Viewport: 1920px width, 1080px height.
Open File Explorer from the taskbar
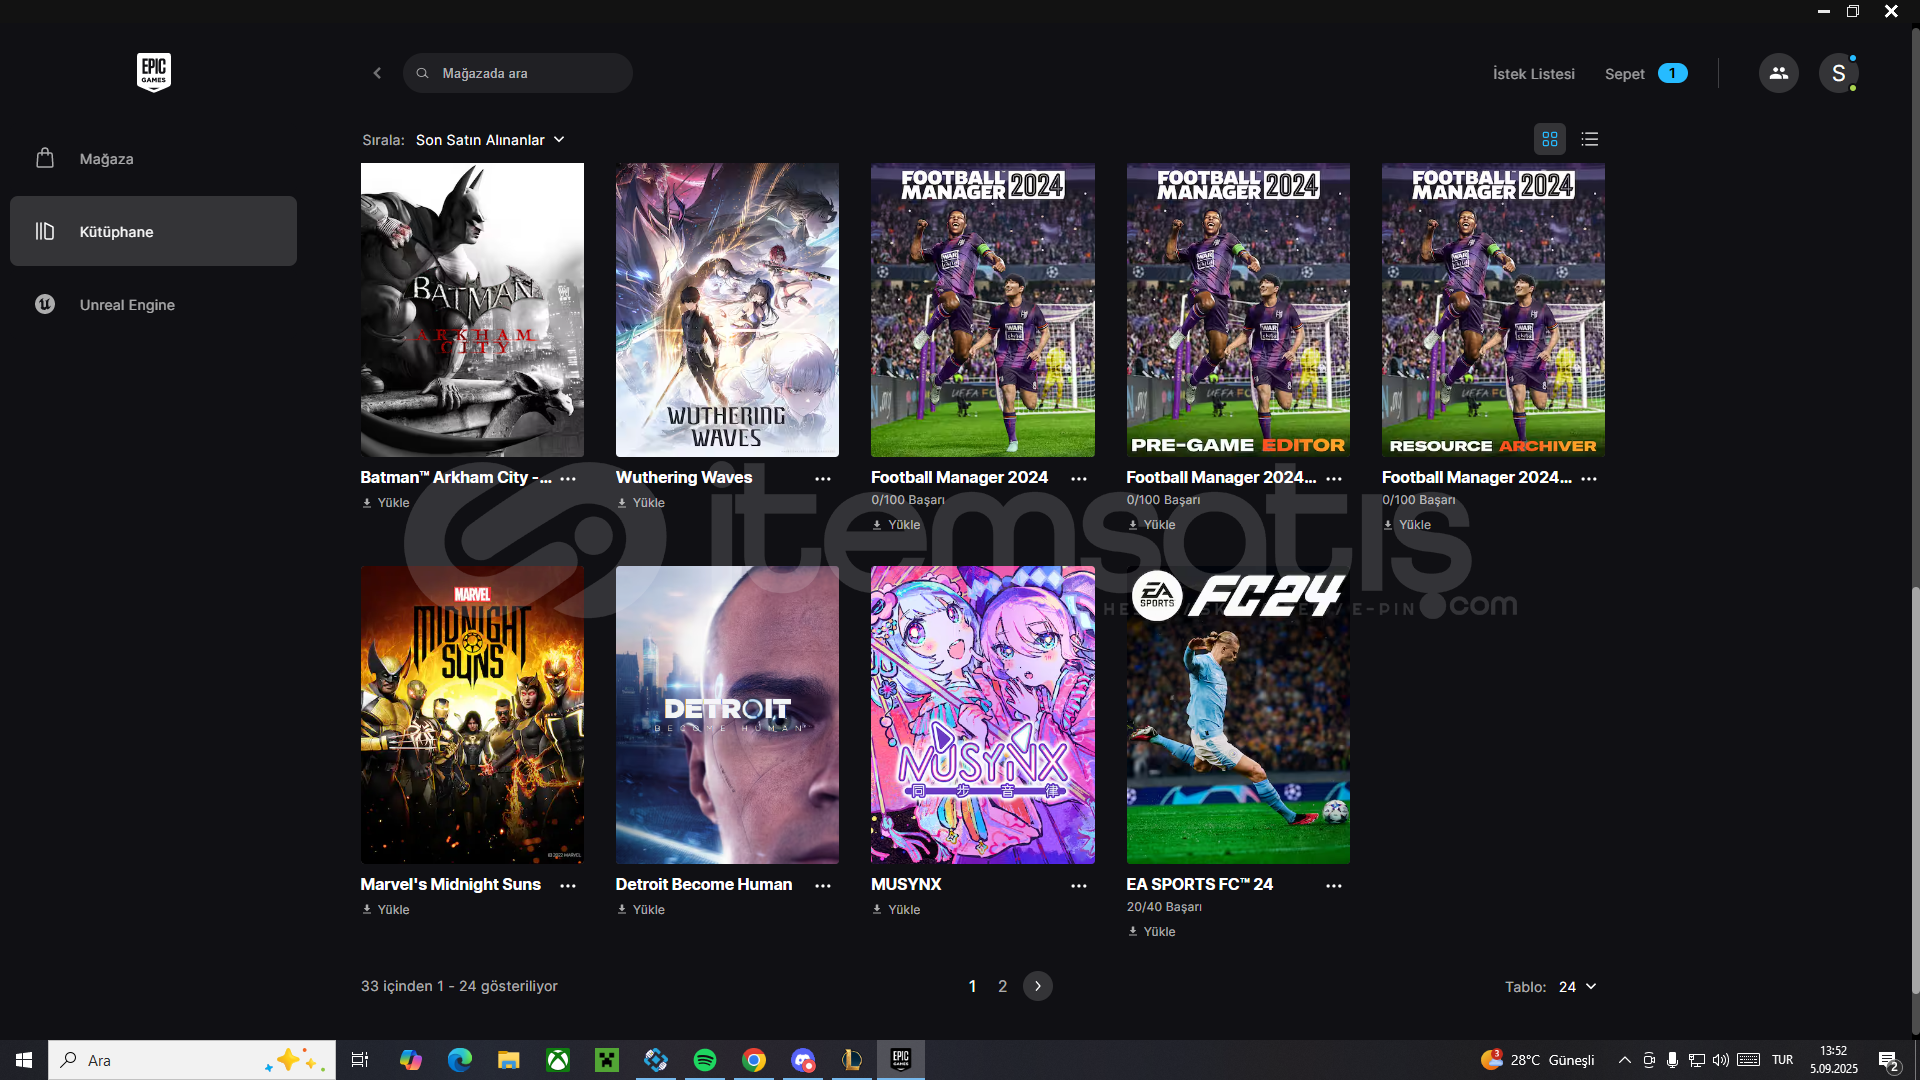tap(508, 1060)
